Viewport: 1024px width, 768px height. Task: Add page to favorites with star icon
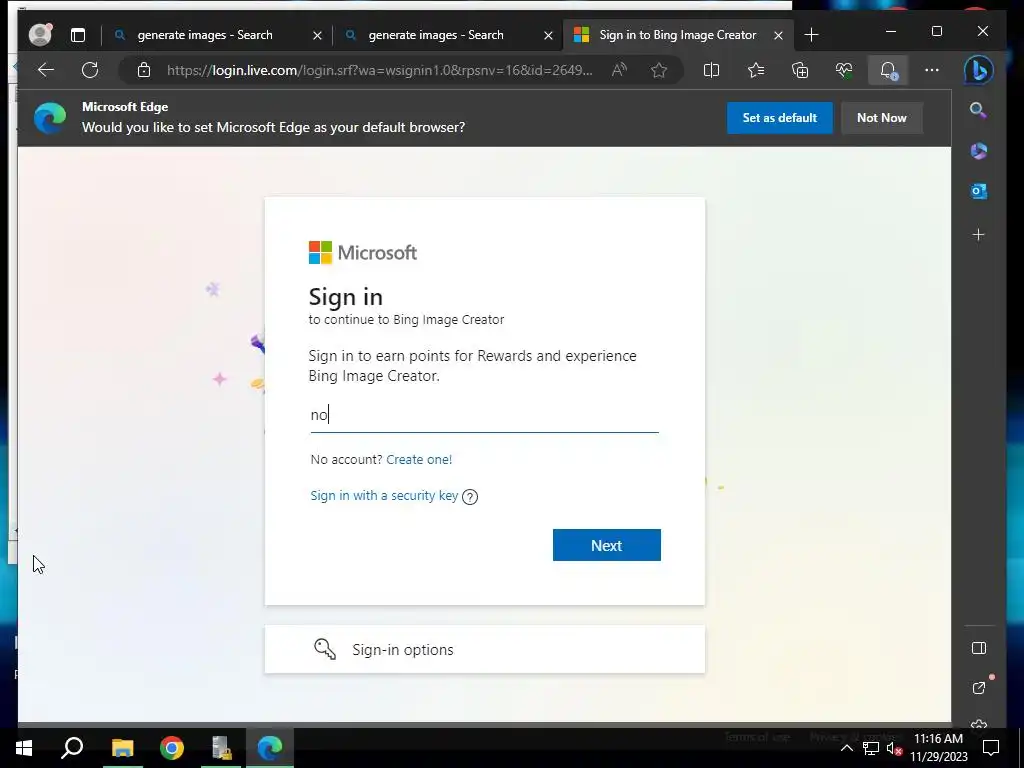(x=659, y=70)
